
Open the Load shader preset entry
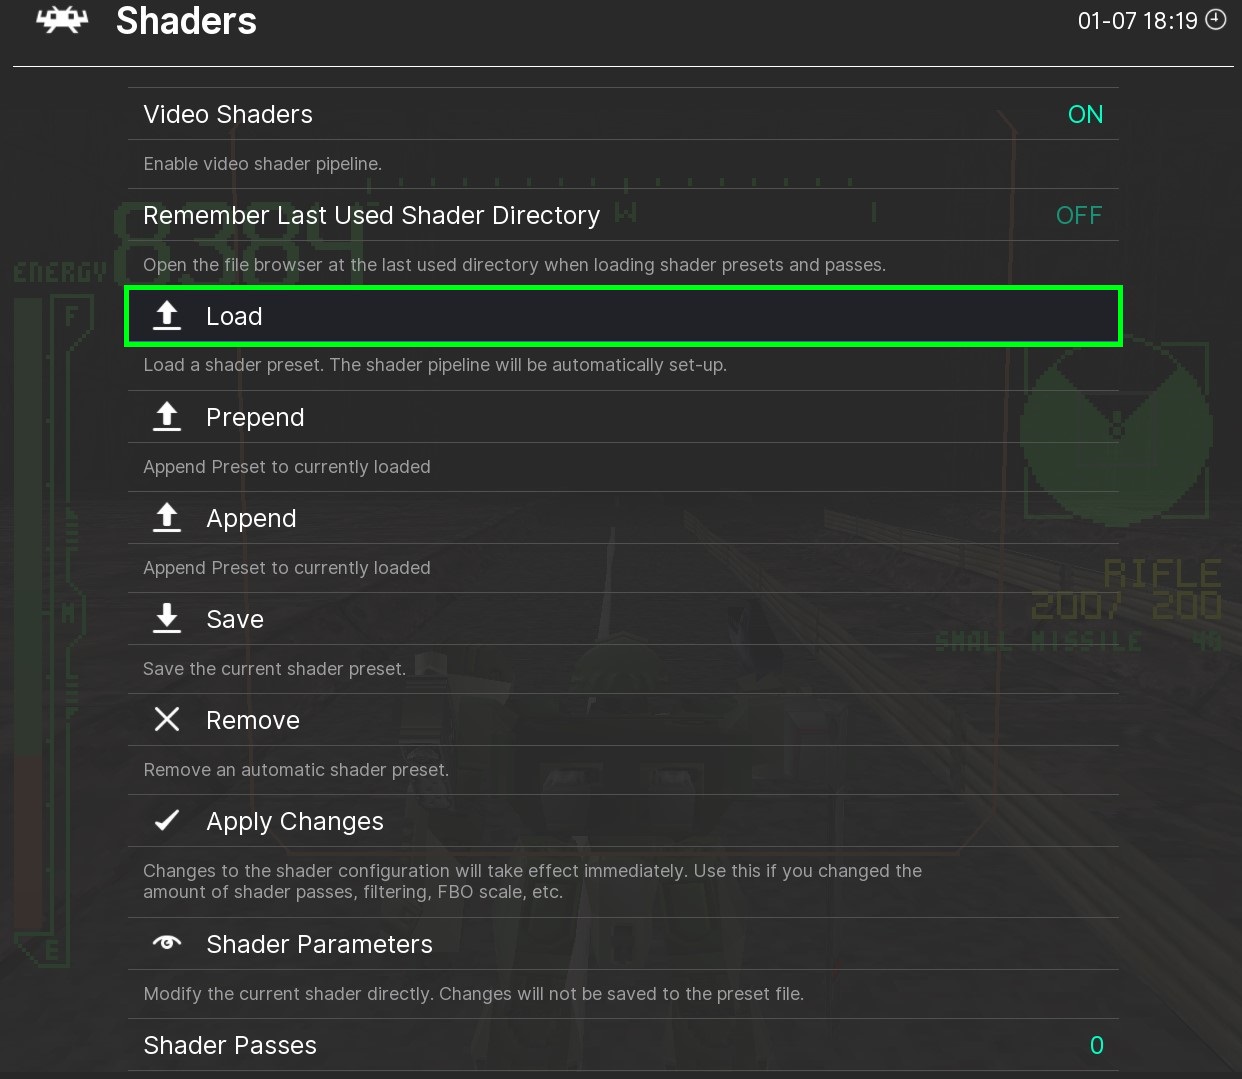pyautogui.click(x=234, y=316)
